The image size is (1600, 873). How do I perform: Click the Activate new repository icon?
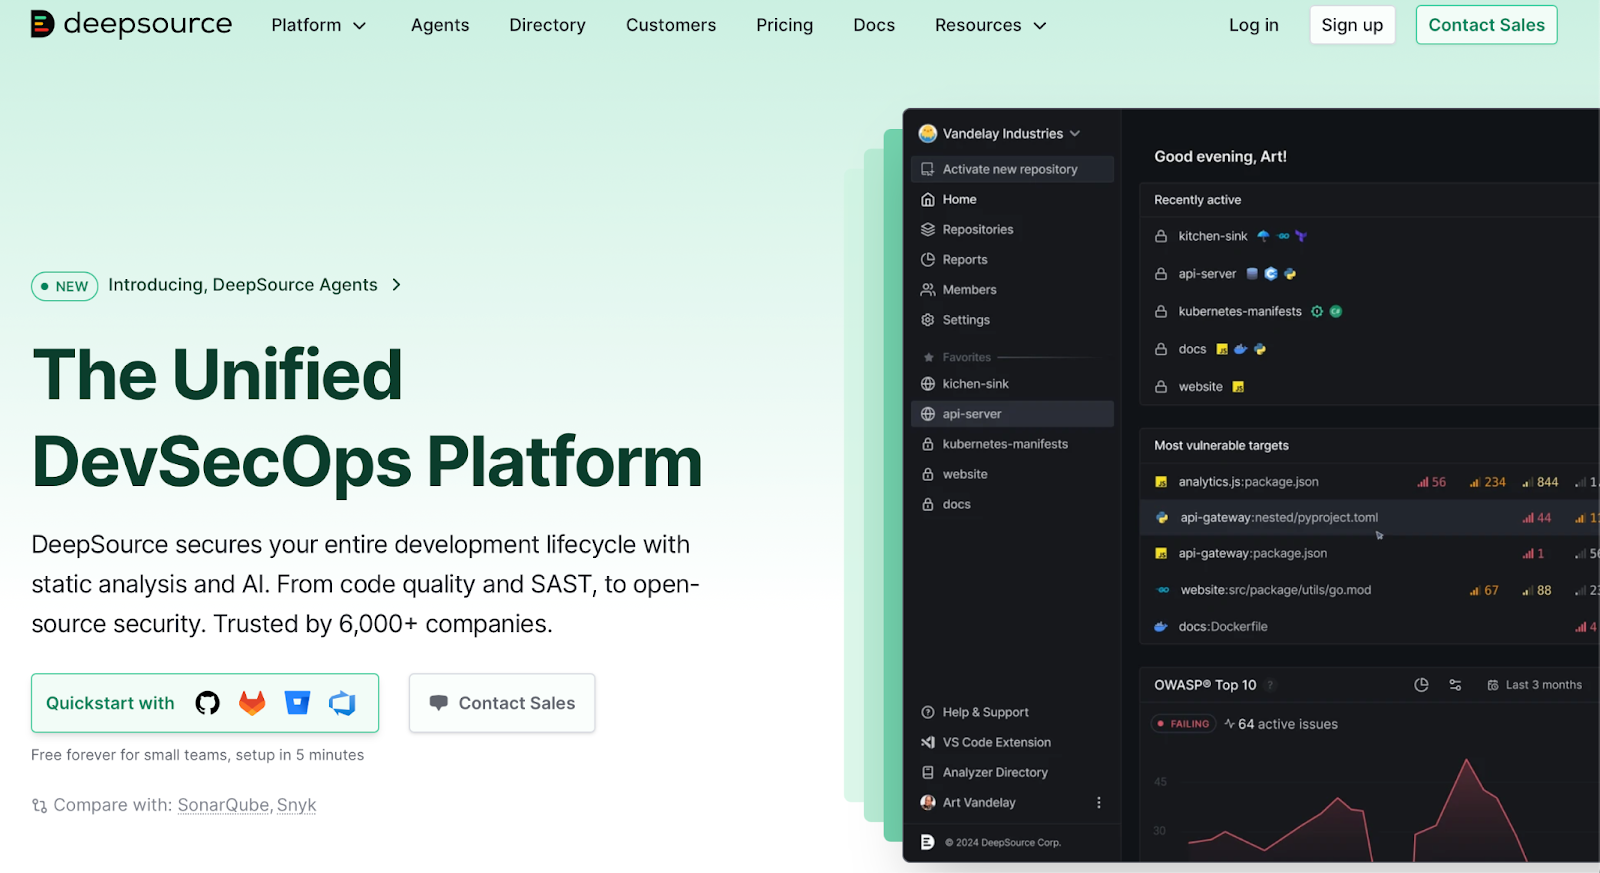(x=928, y=169)
